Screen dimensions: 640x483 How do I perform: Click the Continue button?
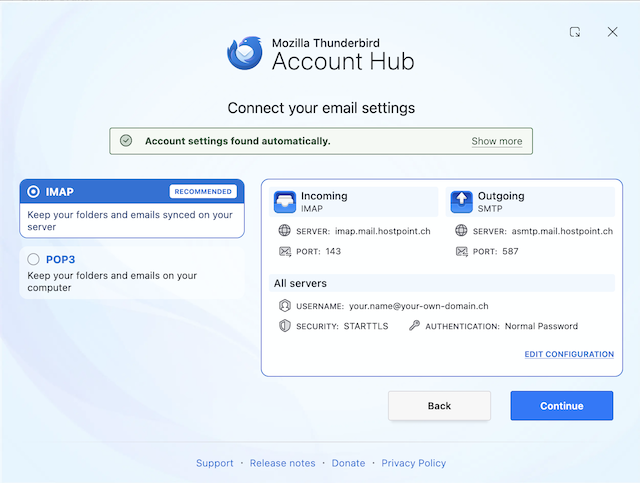tap(562, 406)
